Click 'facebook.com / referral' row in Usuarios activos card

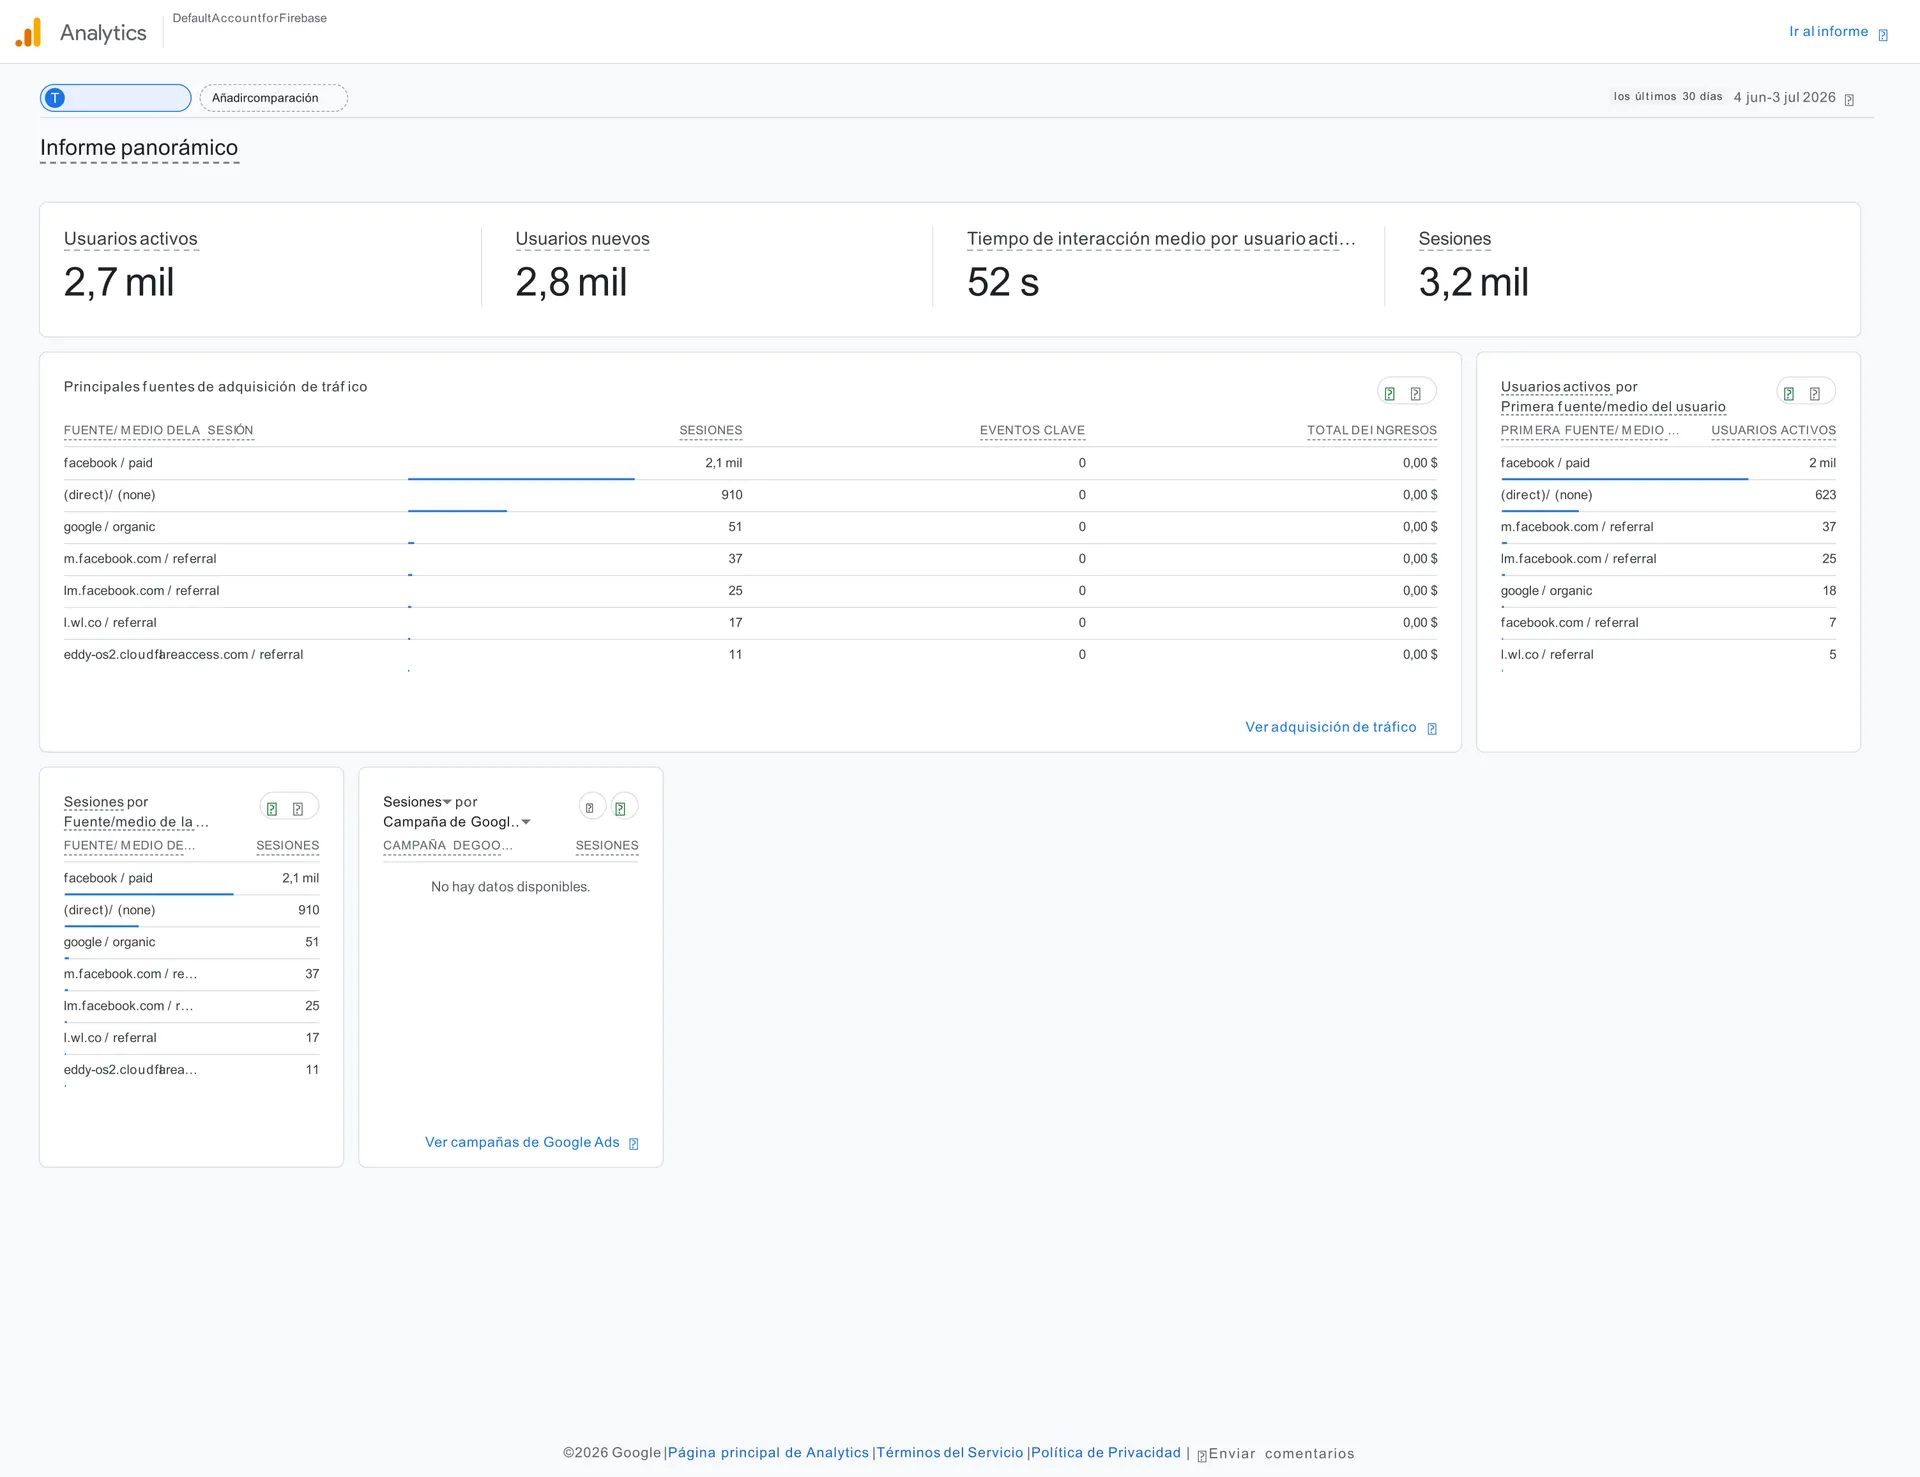[1668, 623]
